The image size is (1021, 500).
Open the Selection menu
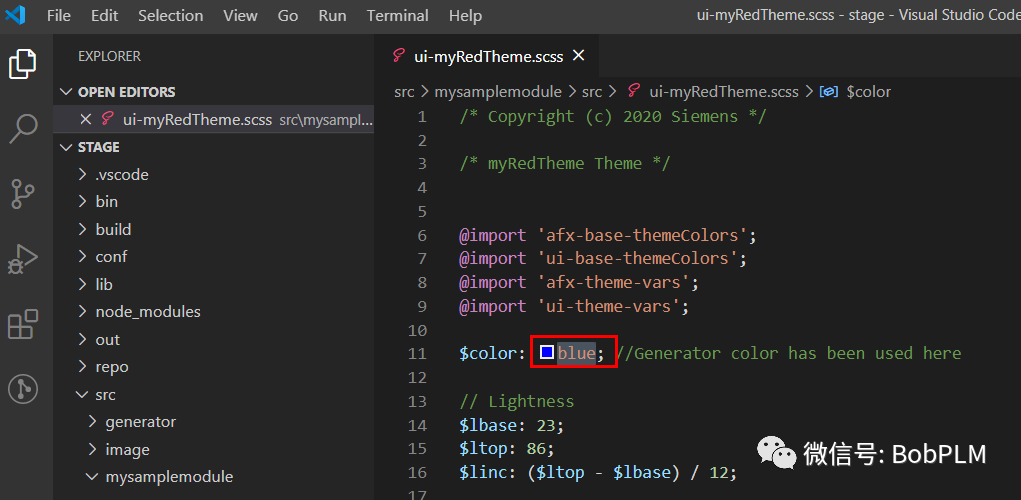tap(171, 16)
